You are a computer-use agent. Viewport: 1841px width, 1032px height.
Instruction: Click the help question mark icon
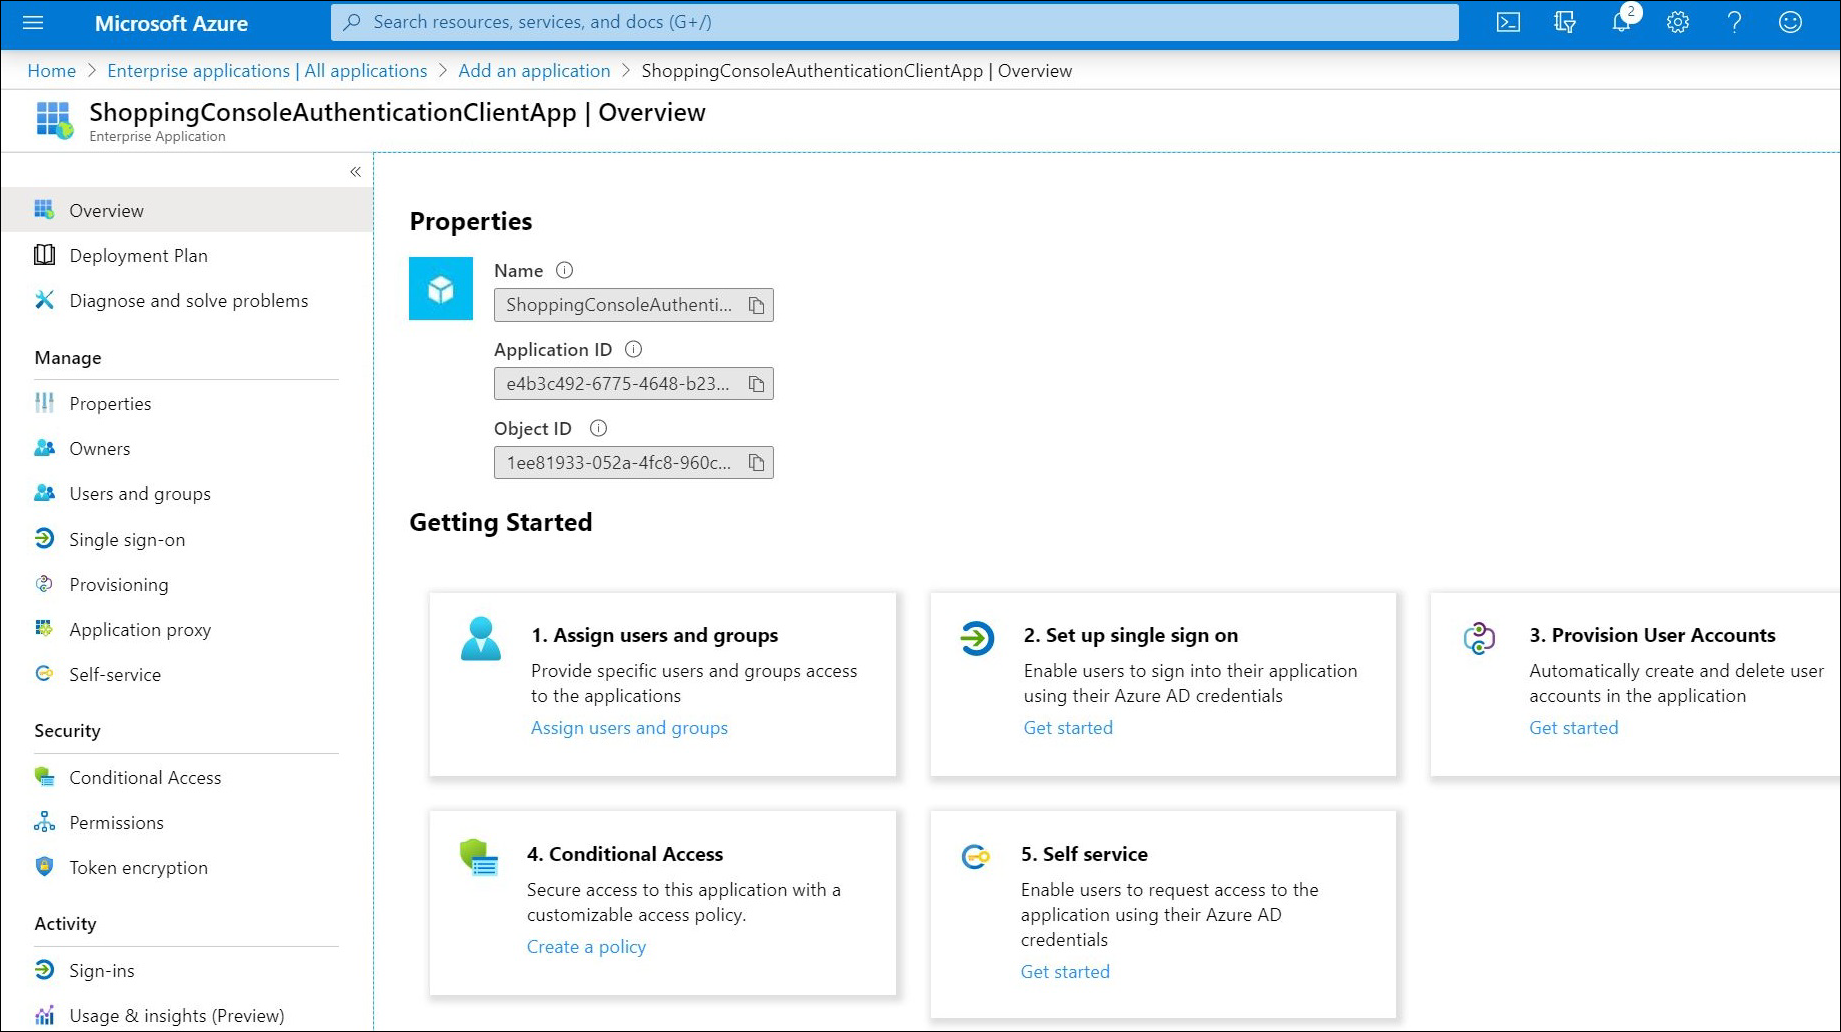1734,22
